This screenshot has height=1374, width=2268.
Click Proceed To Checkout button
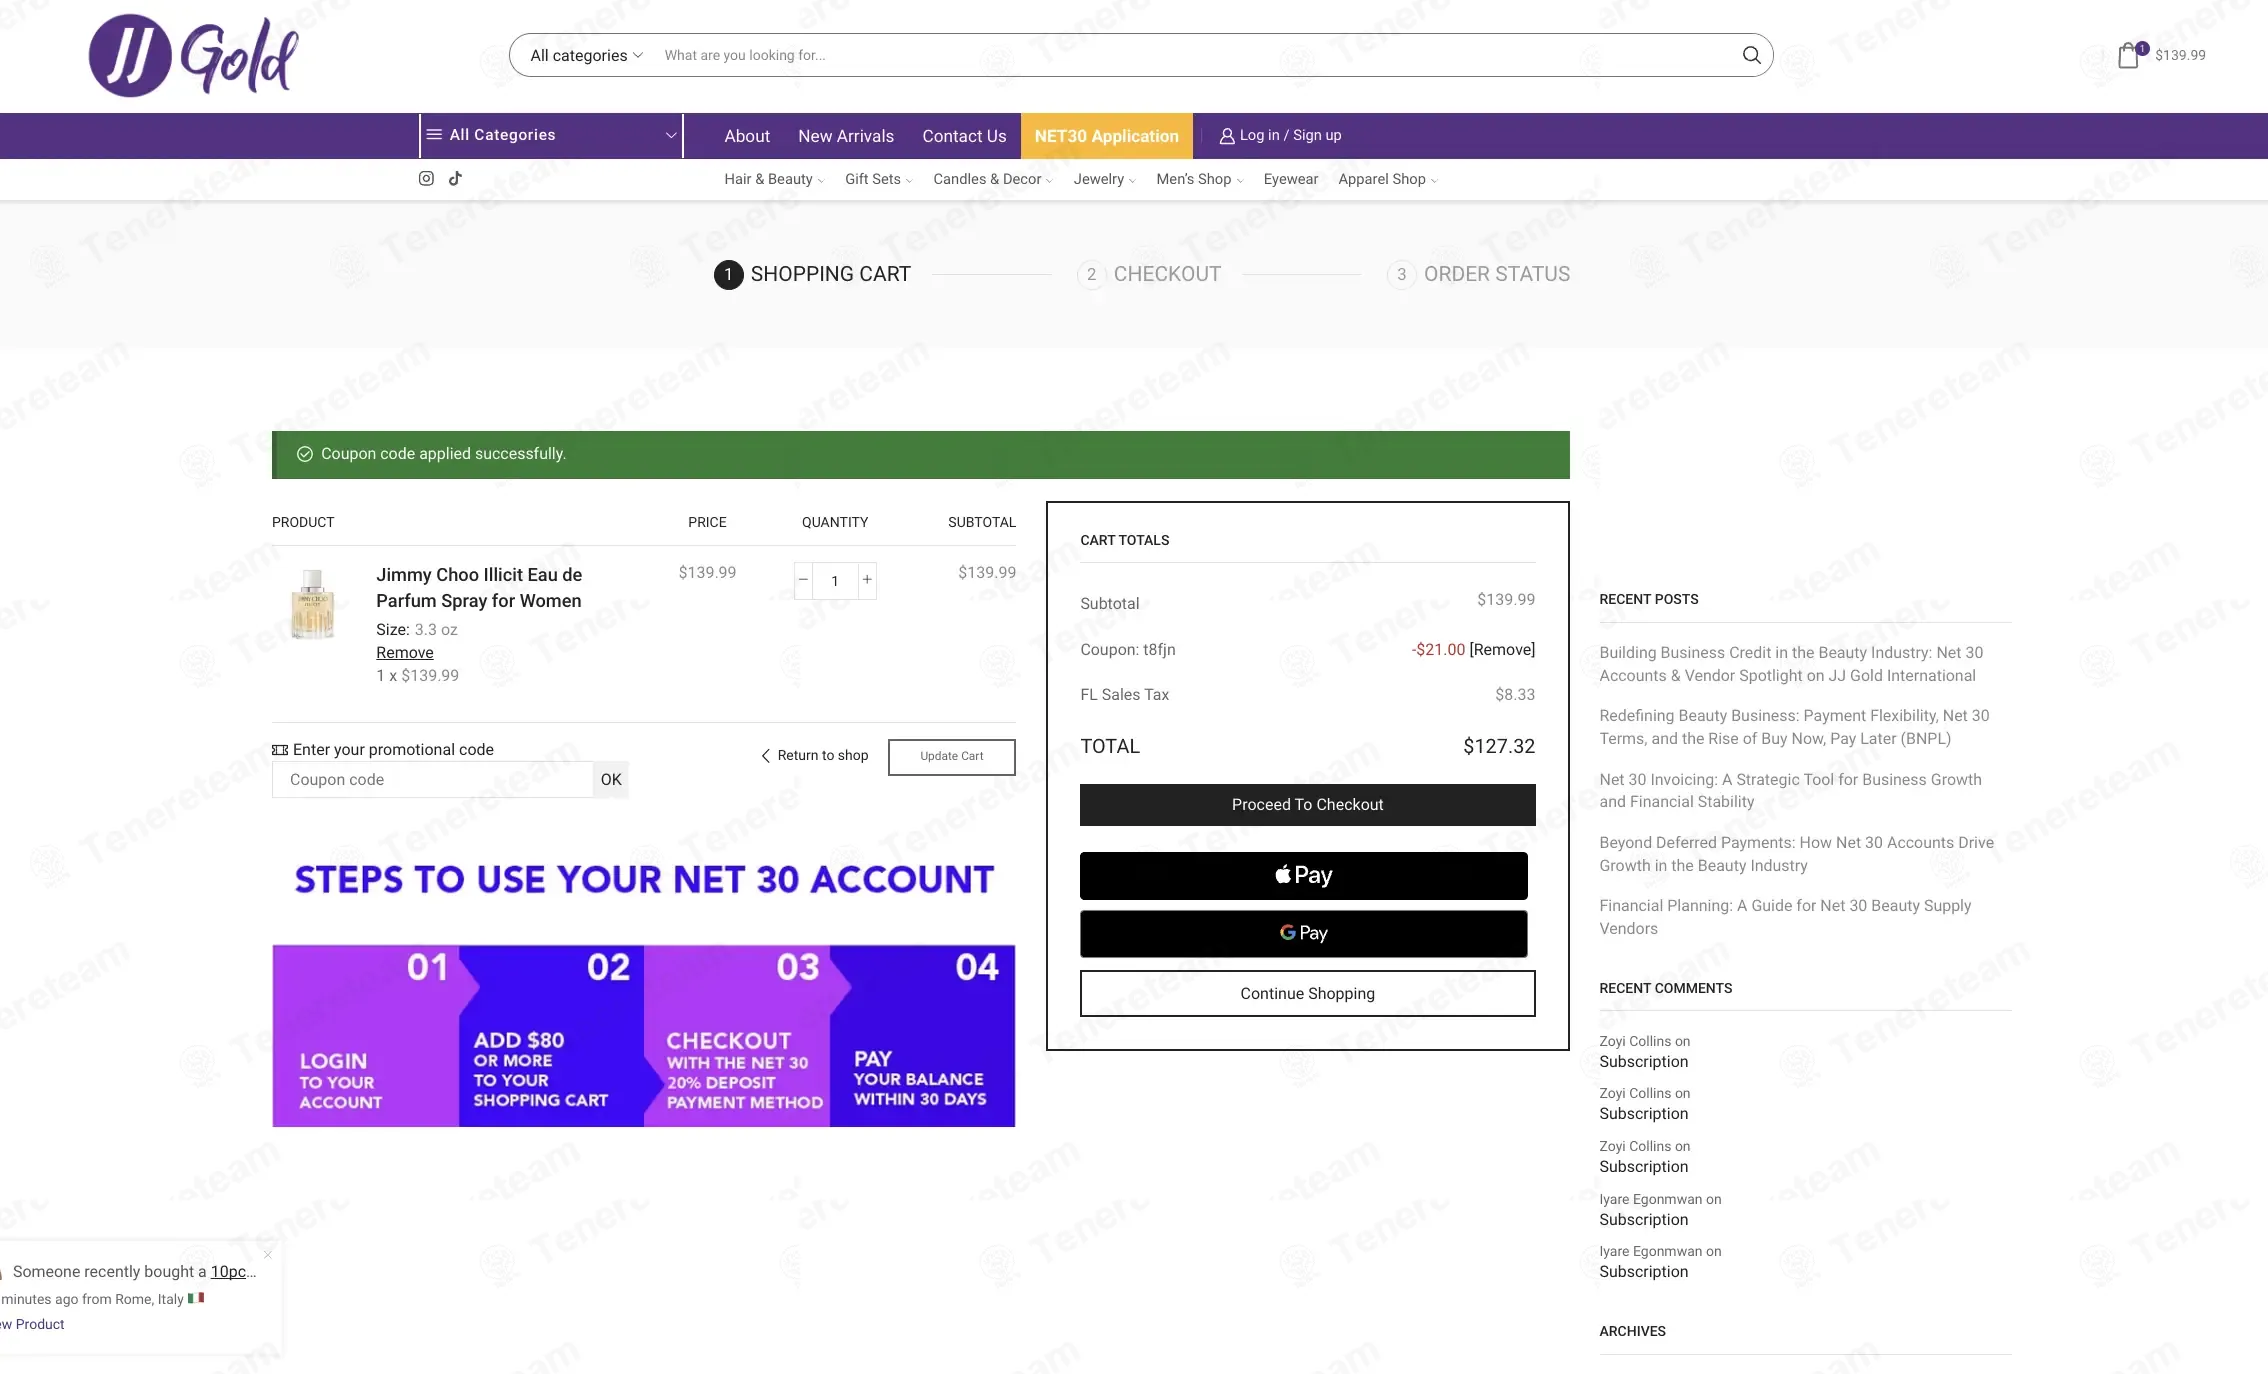click(x=1307, y=805)
